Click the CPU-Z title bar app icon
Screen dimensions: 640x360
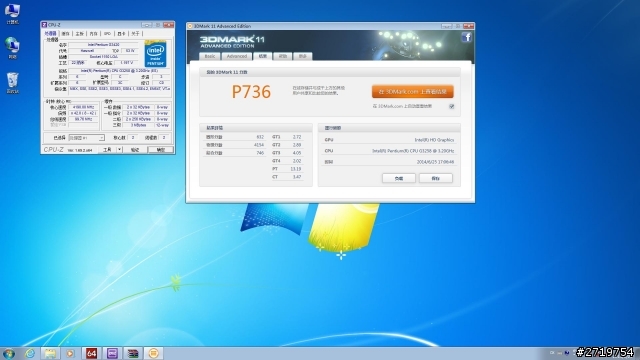(44, 25)
